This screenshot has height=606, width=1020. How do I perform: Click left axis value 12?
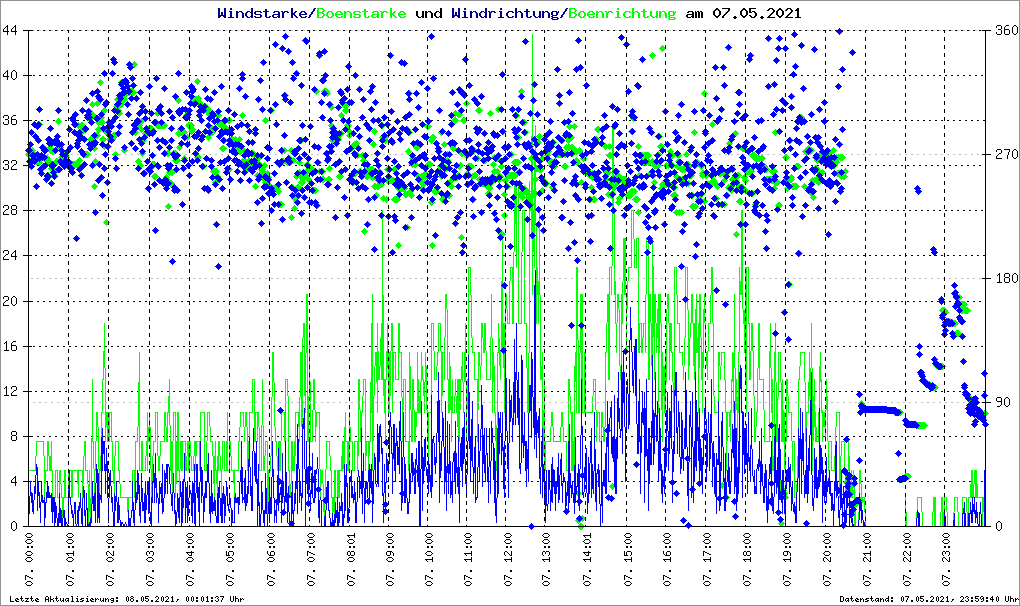10,391
